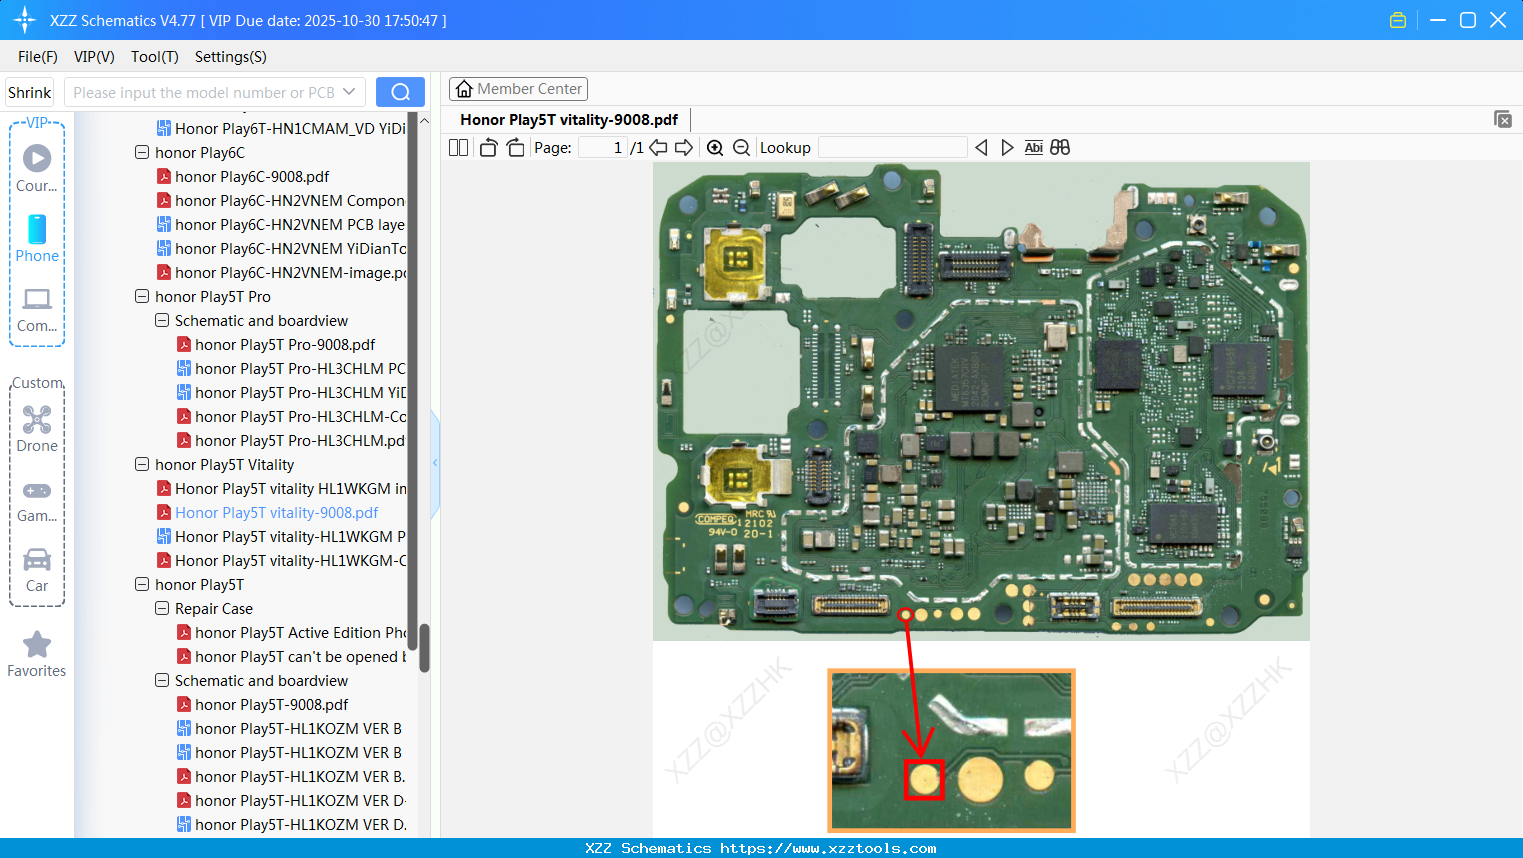Open Honor Play5T vitality HL1WKGM image file
Screen dimensions: 1523x858
[x=281, y=489]
